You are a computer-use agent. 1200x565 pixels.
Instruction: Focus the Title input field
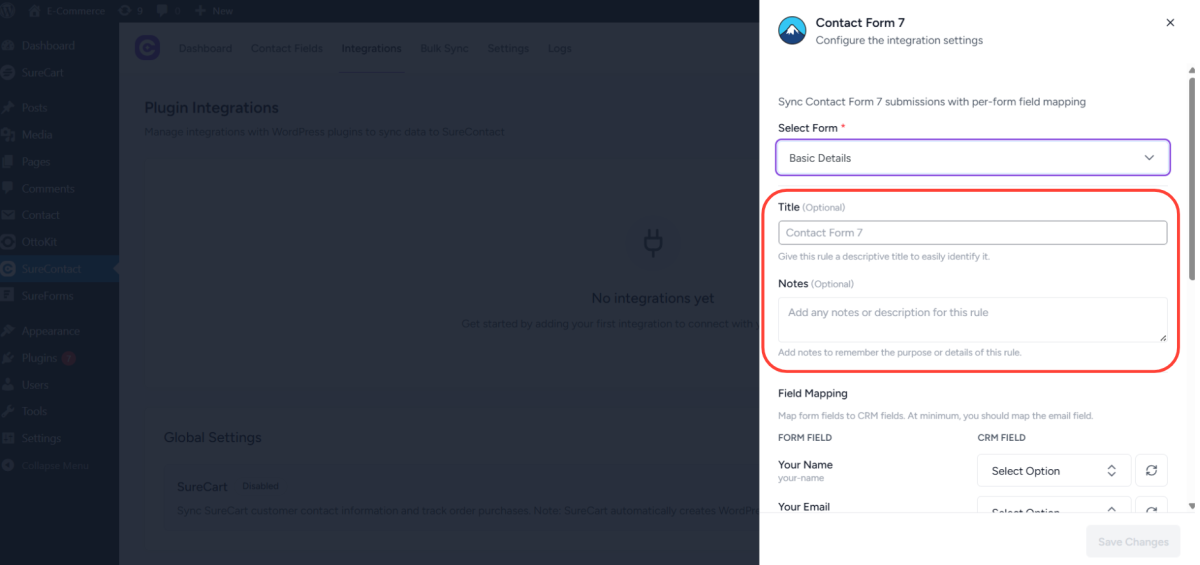(972, 233)
